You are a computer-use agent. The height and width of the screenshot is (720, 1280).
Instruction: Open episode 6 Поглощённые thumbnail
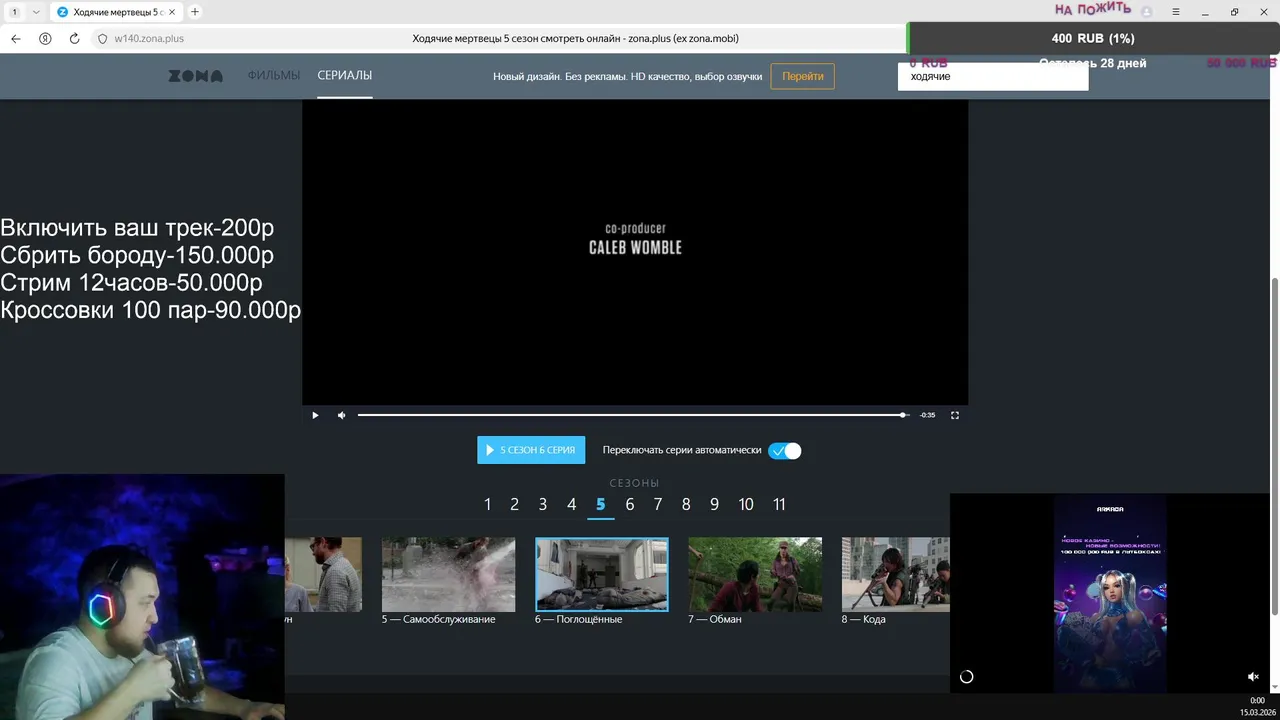click(602, 574)
